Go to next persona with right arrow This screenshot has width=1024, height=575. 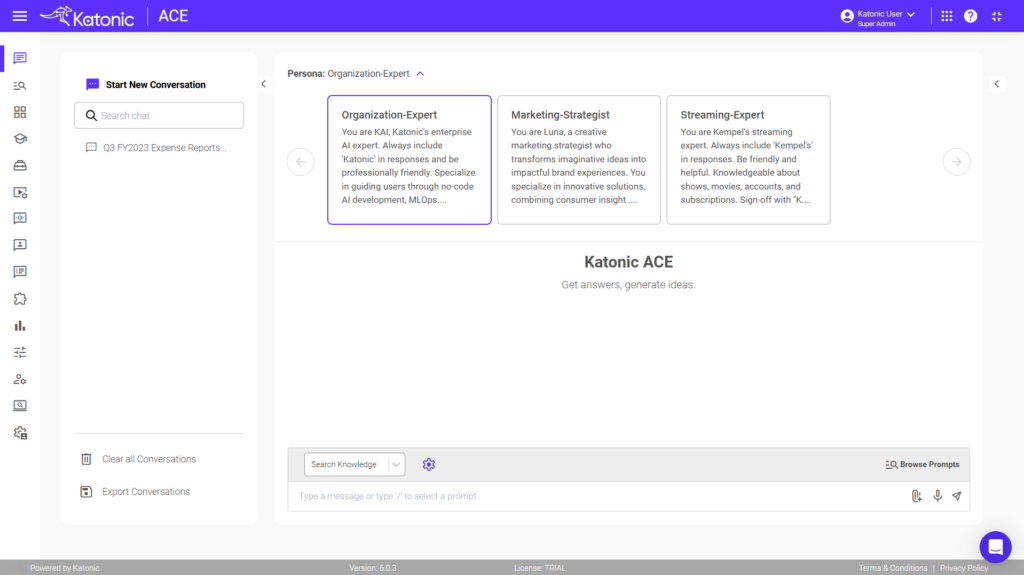tap(956, 161)
